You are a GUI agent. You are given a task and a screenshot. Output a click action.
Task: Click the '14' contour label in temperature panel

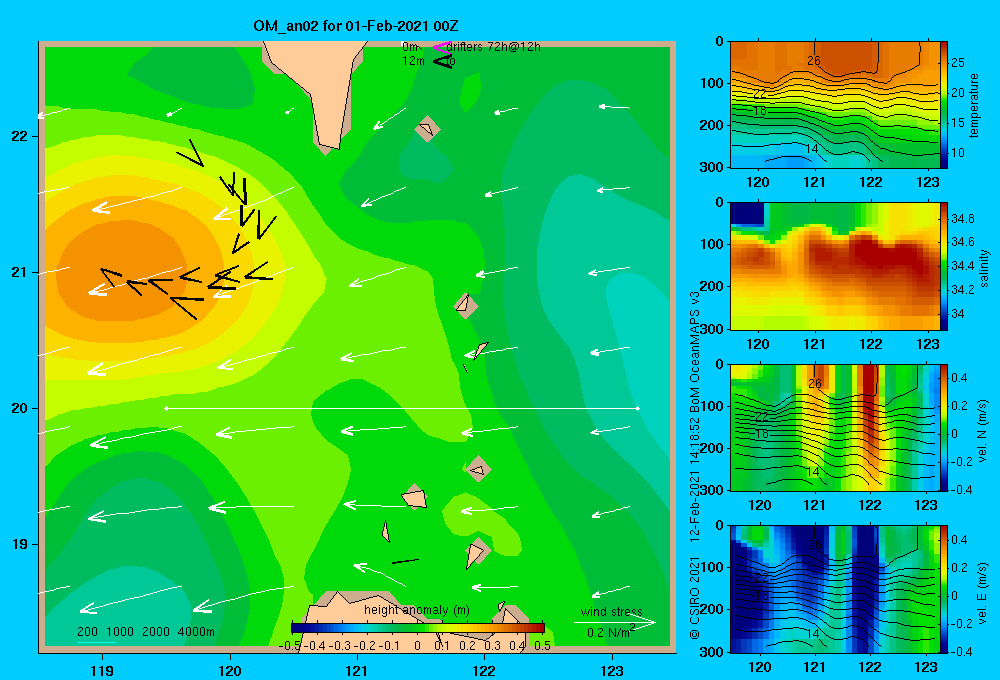click(x=812, y=149)
